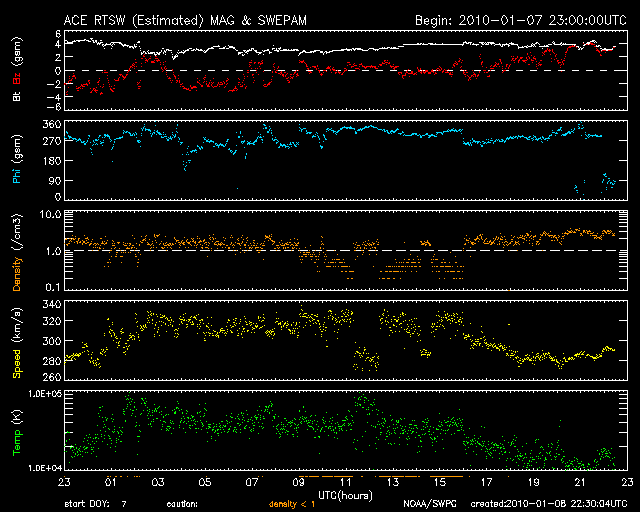Click the start DOY: 7 text
Image resolution: width=640 pixels, height=512 pixels.
point(96,504)
